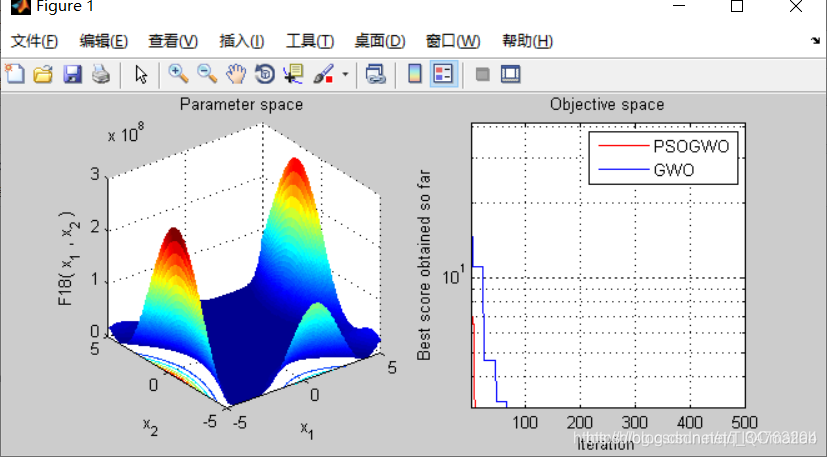Open the 工具(T) menu
This screenshot has width=827, height=457.
tap(310, 41)
